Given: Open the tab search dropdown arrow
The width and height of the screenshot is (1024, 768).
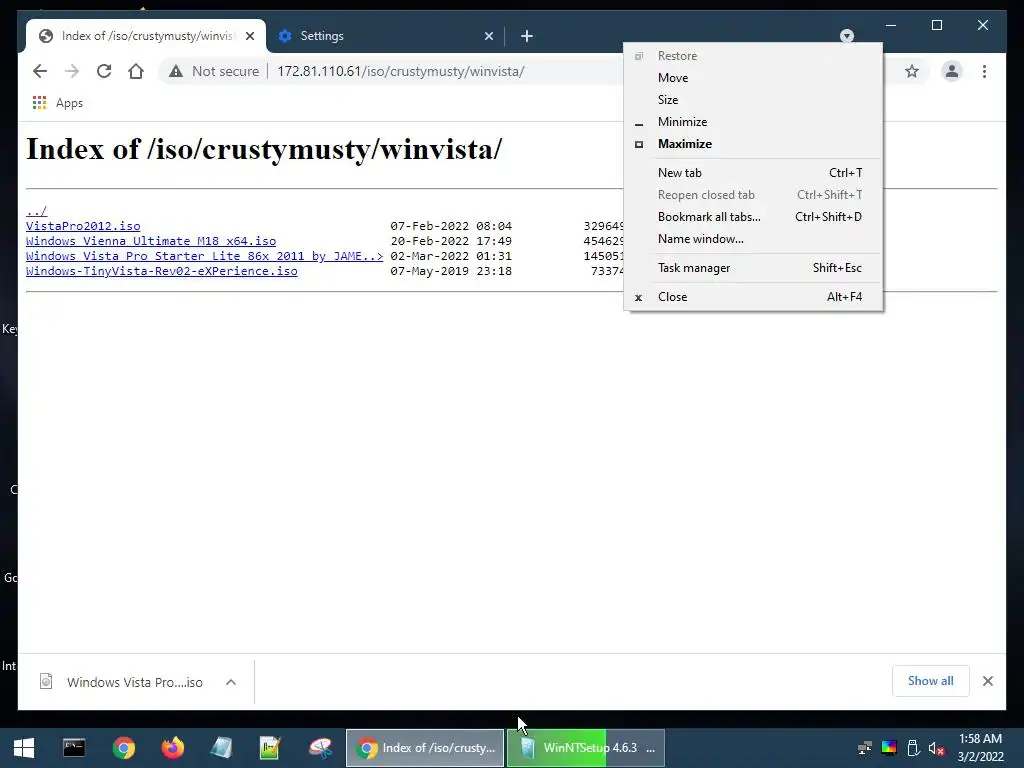Looking at the screenshot, I should (x=846, y=36).
